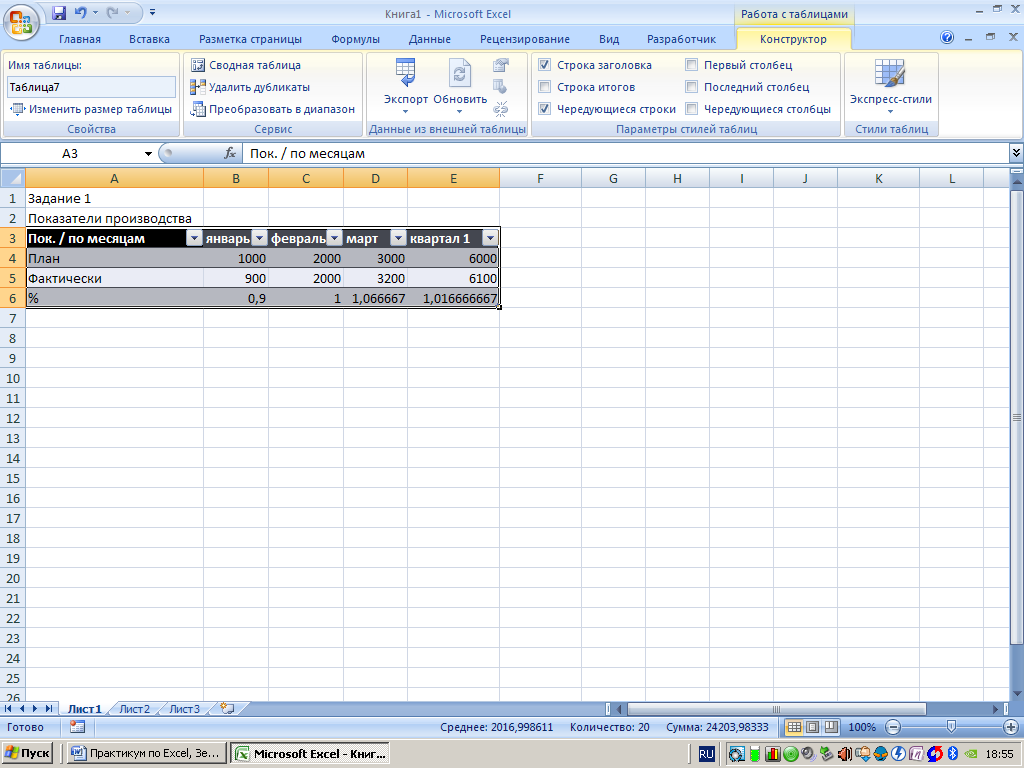Select column F header
The height and width of the screenshot is (768, 1024).
[540, 178]
